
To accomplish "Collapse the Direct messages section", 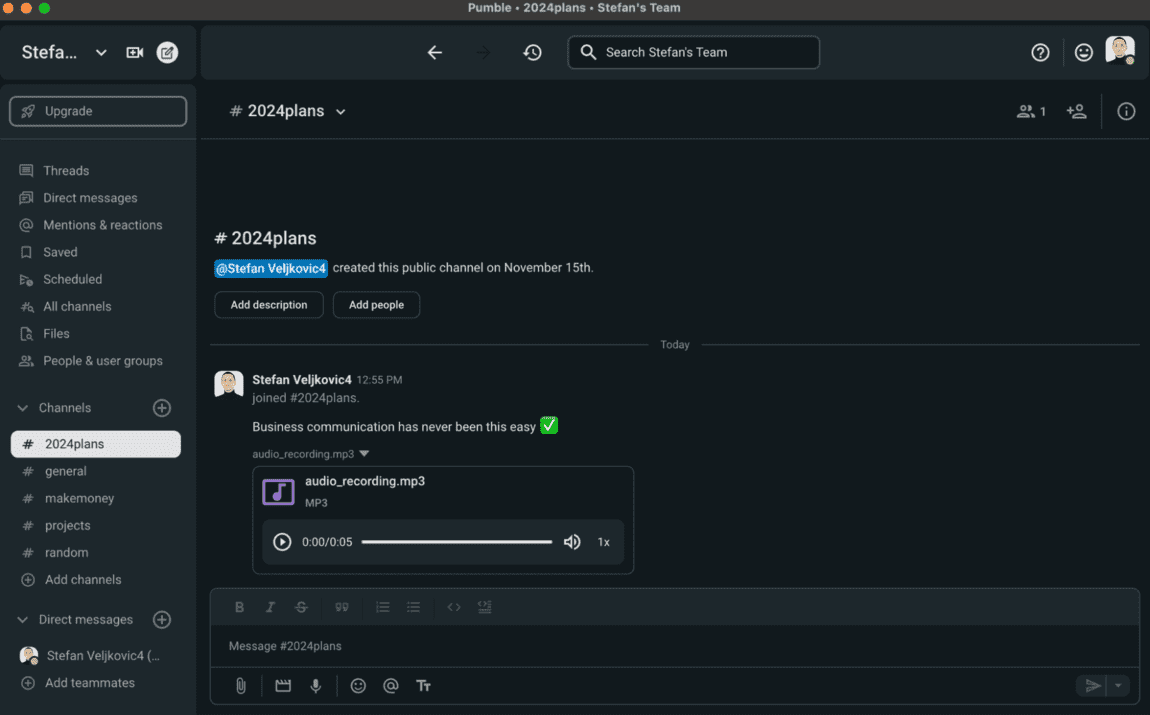I will click(x=23, y=620).
